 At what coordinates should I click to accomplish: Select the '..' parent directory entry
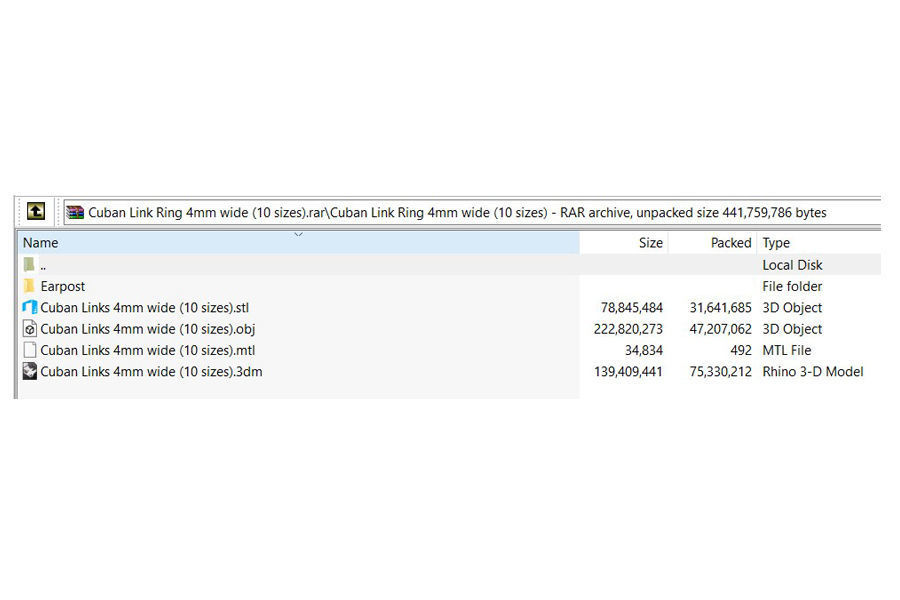pyautogui.click(x=44, y=265)
